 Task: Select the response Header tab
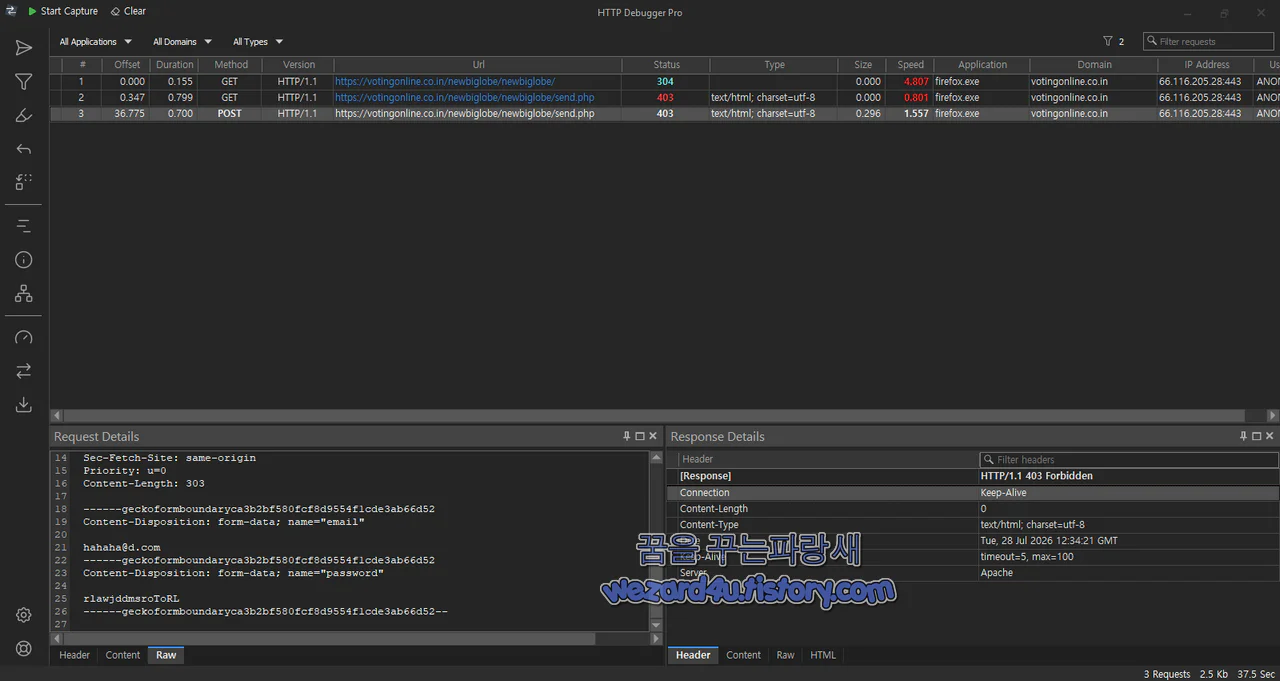coord(693,655)
